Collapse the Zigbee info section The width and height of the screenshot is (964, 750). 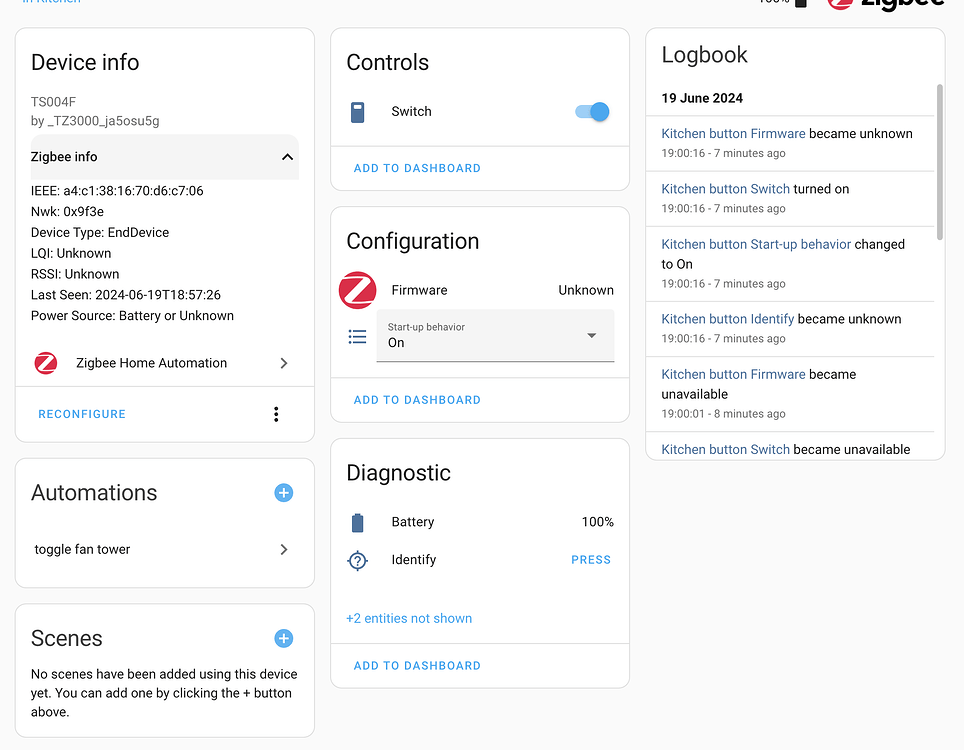[287, 157]
